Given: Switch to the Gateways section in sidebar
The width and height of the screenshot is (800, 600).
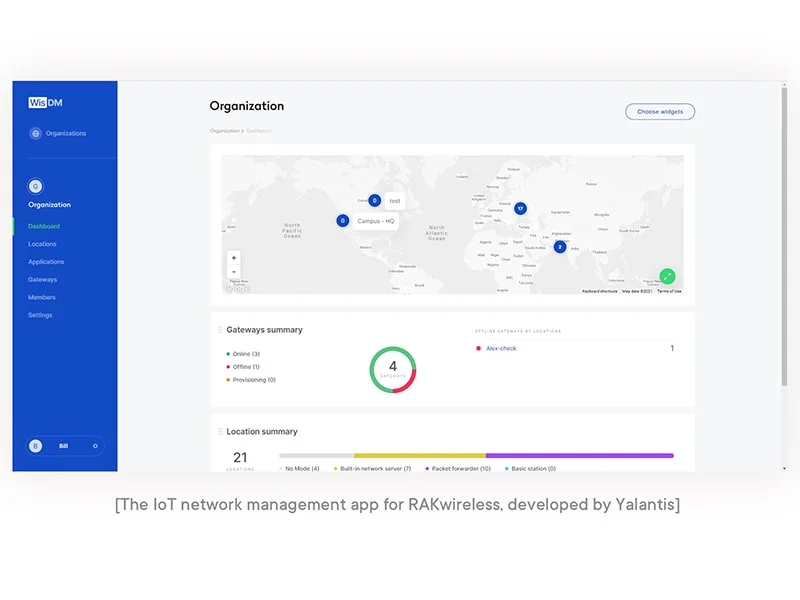Looking at the screenshot, I should pyautogui.click(x=43, y=279).
